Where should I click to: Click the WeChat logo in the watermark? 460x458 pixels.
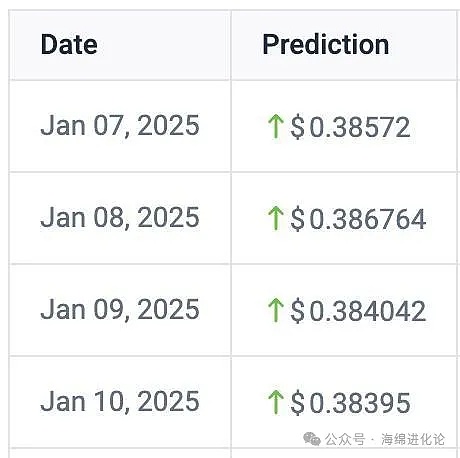tap(312, 439)
